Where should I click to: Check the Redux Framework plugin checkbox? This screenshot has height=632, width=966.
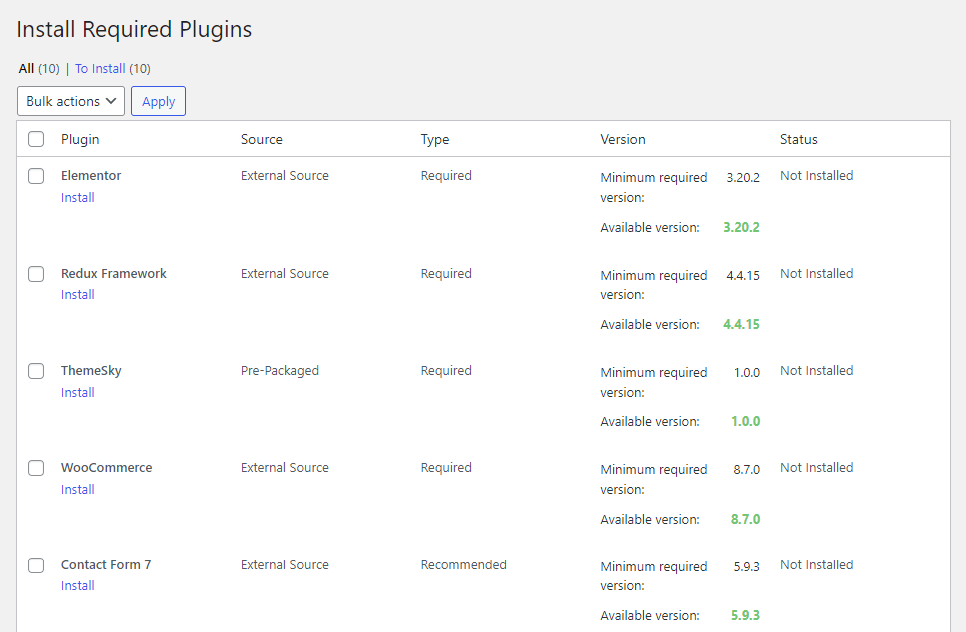pos(36,274)
